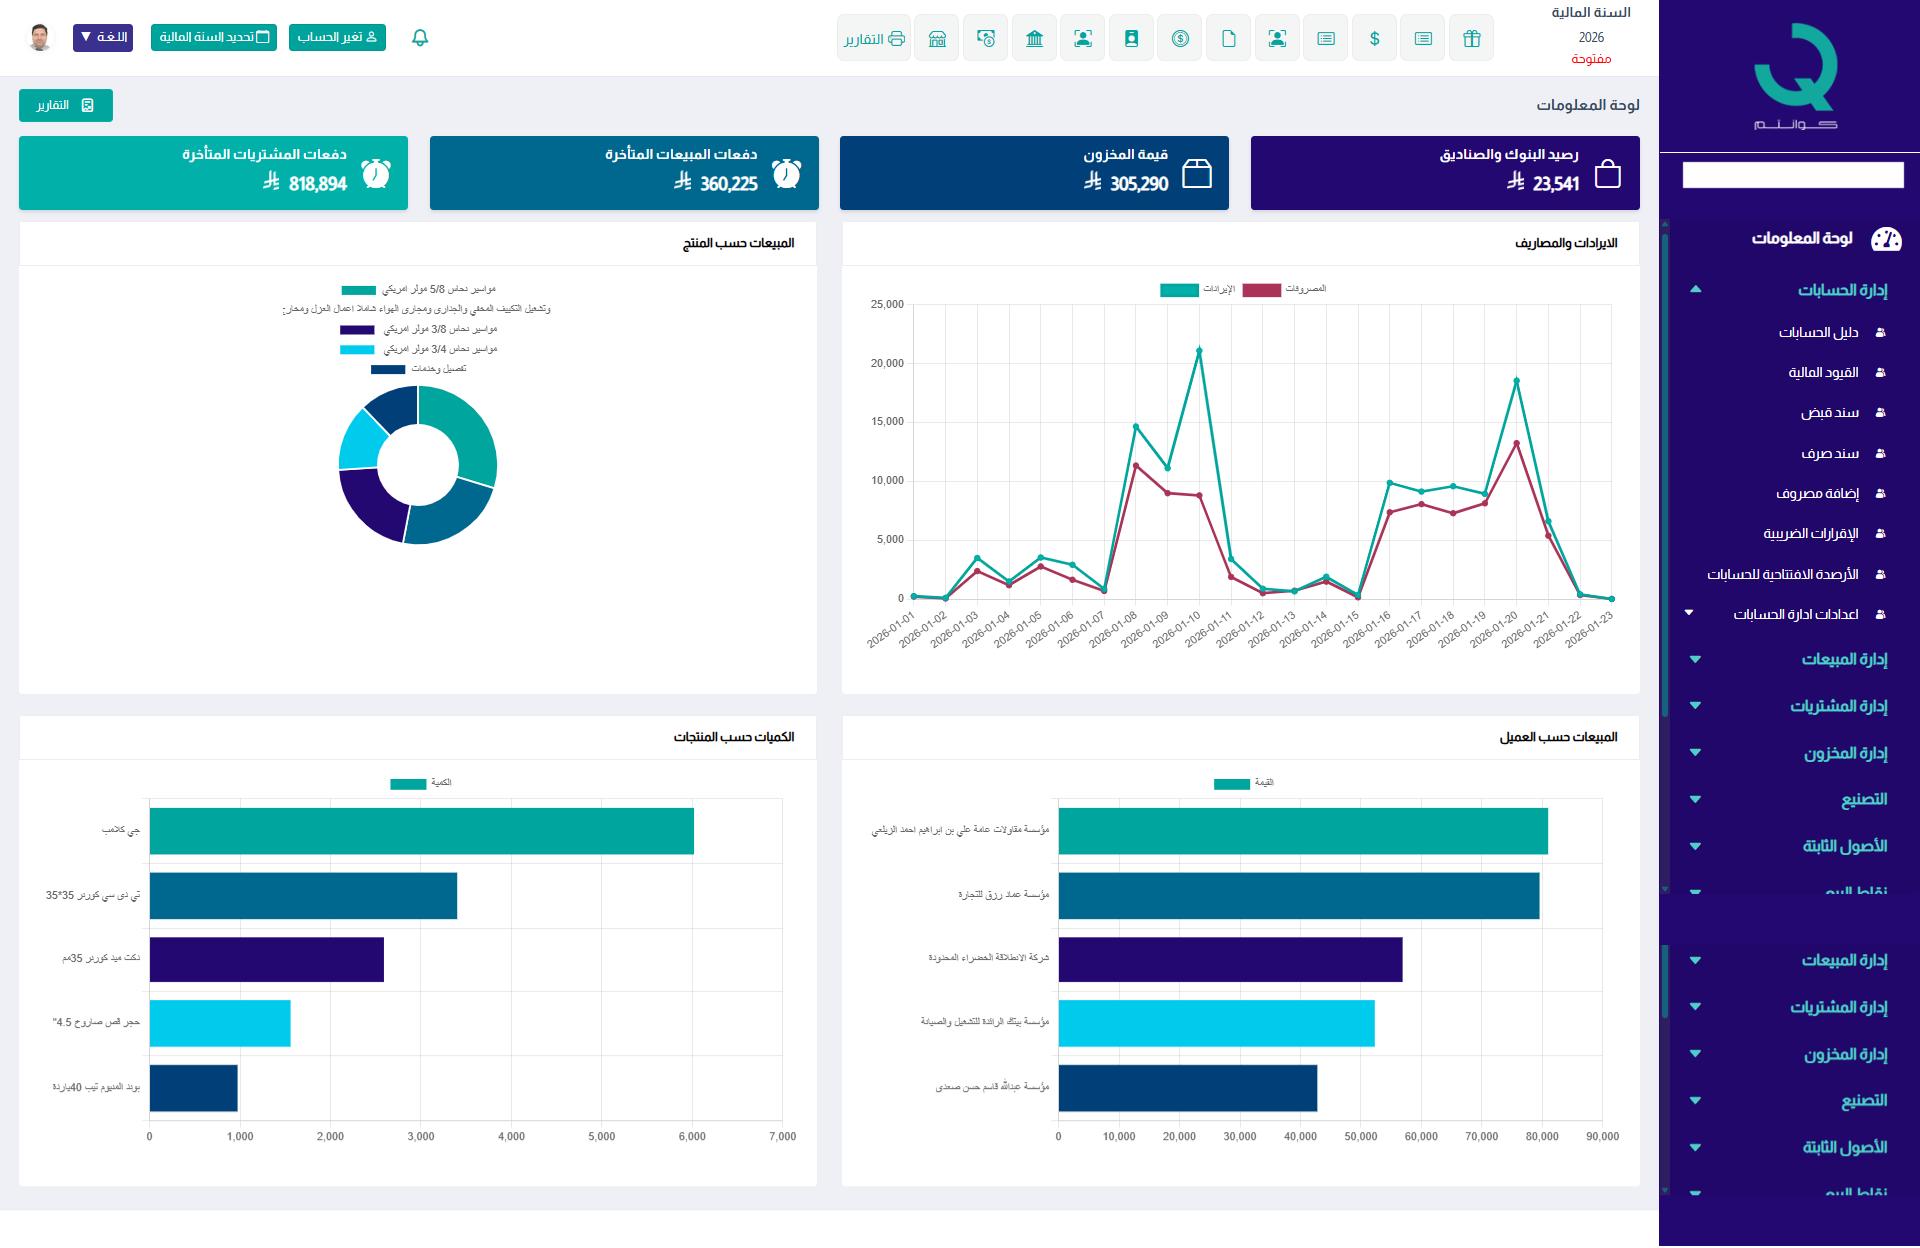The width and height of the screenshot is (1920, 1248).
Task: Click the cash money bills icon
Action: pyautogui.click(x=986, y=39)
